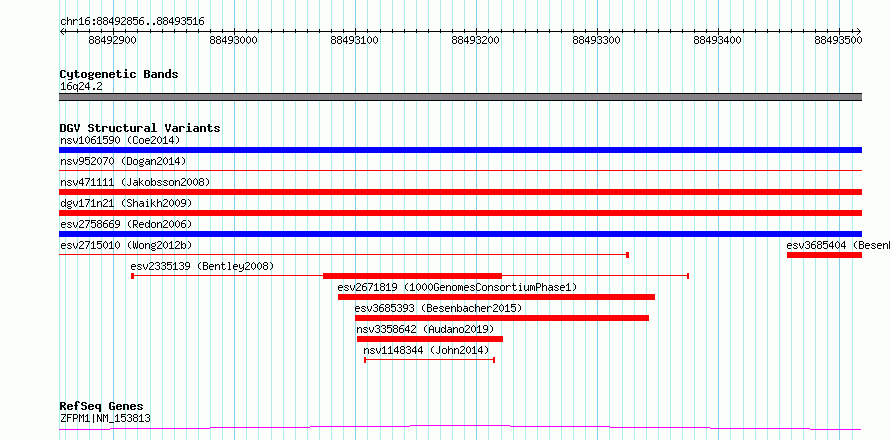Select the blue nsv1061590 variant bar
Screen dimensions: 890x440
460,150
